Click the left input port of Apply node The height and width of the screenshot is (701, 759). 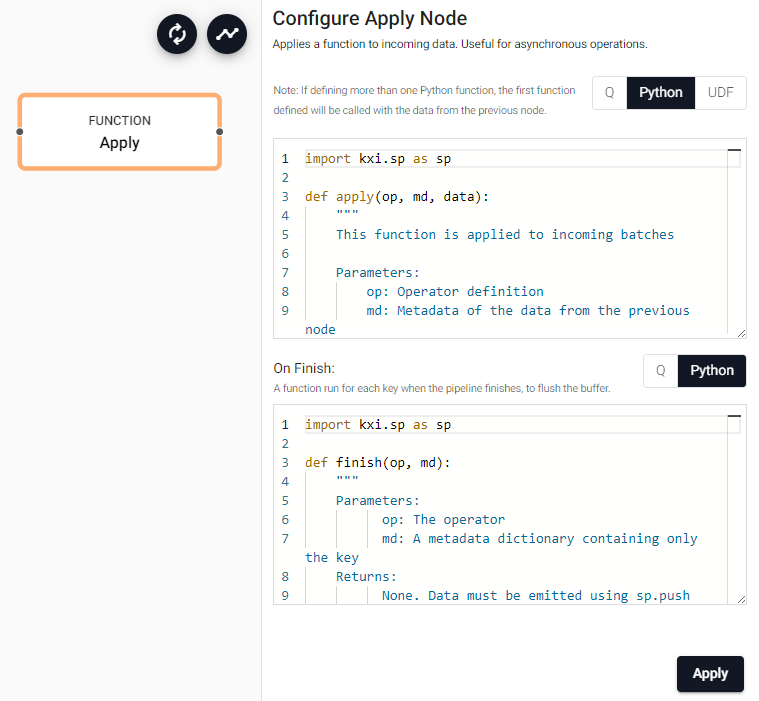click(19, 132)
